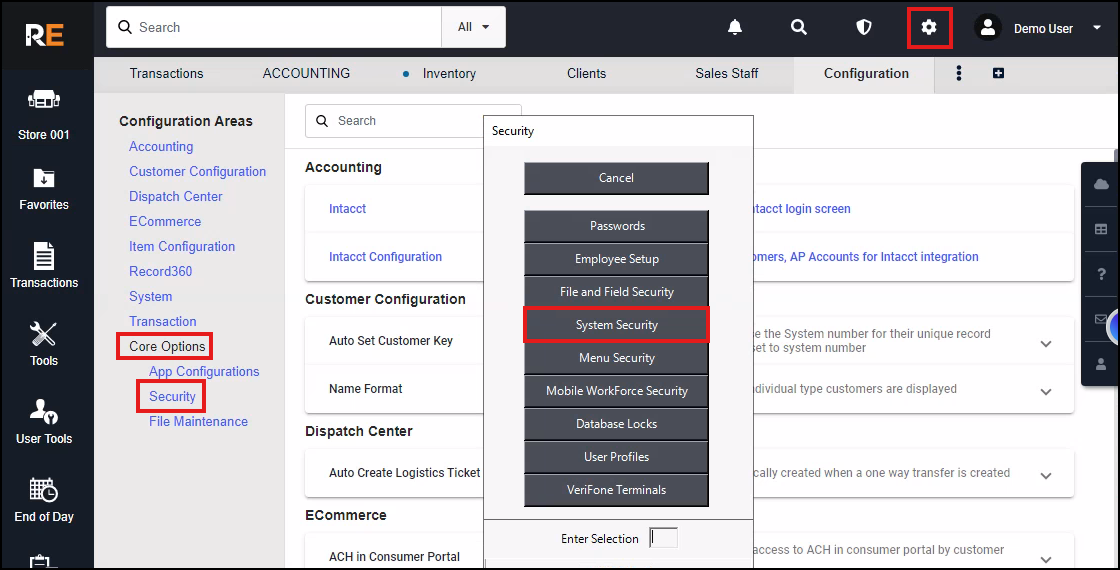Open Favorites in the left sidebar
The height and width of the screenshot is (570, 1120).
(x=44, y=190)
